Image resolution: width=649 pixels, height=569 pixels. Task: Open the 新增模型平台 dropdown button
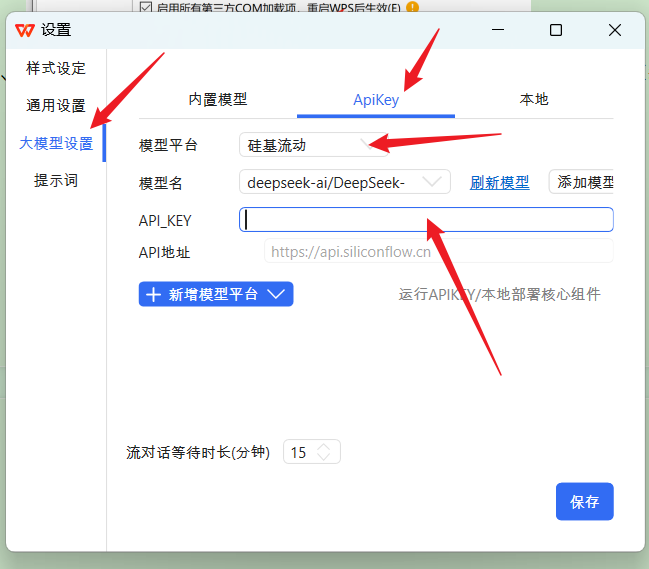tap(216, 294)
